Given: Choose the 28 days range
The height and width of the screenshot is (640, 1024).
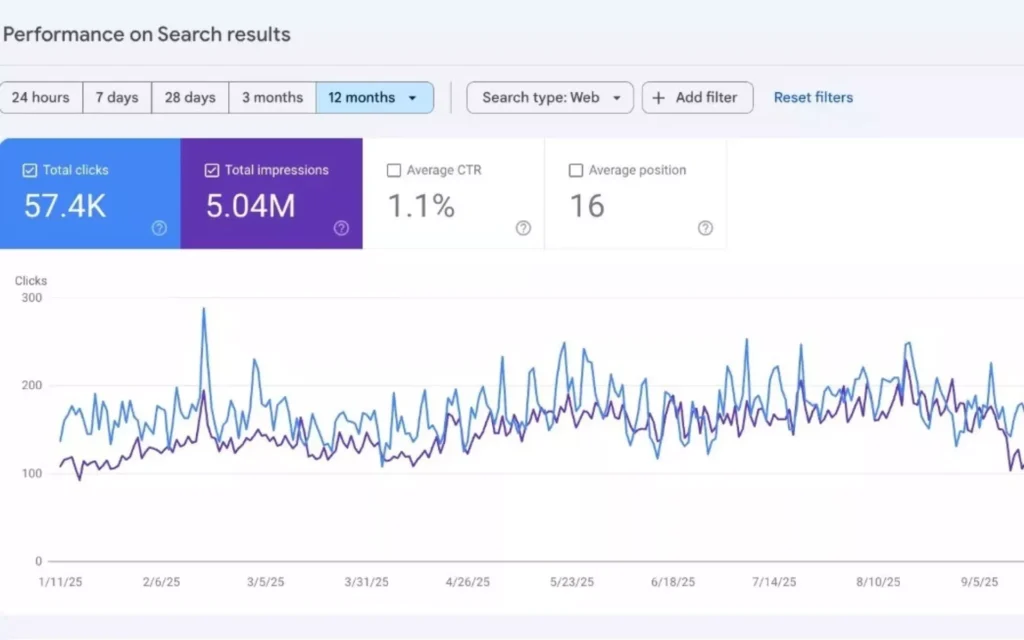Looking at the screenshot, I should [190, 98].
